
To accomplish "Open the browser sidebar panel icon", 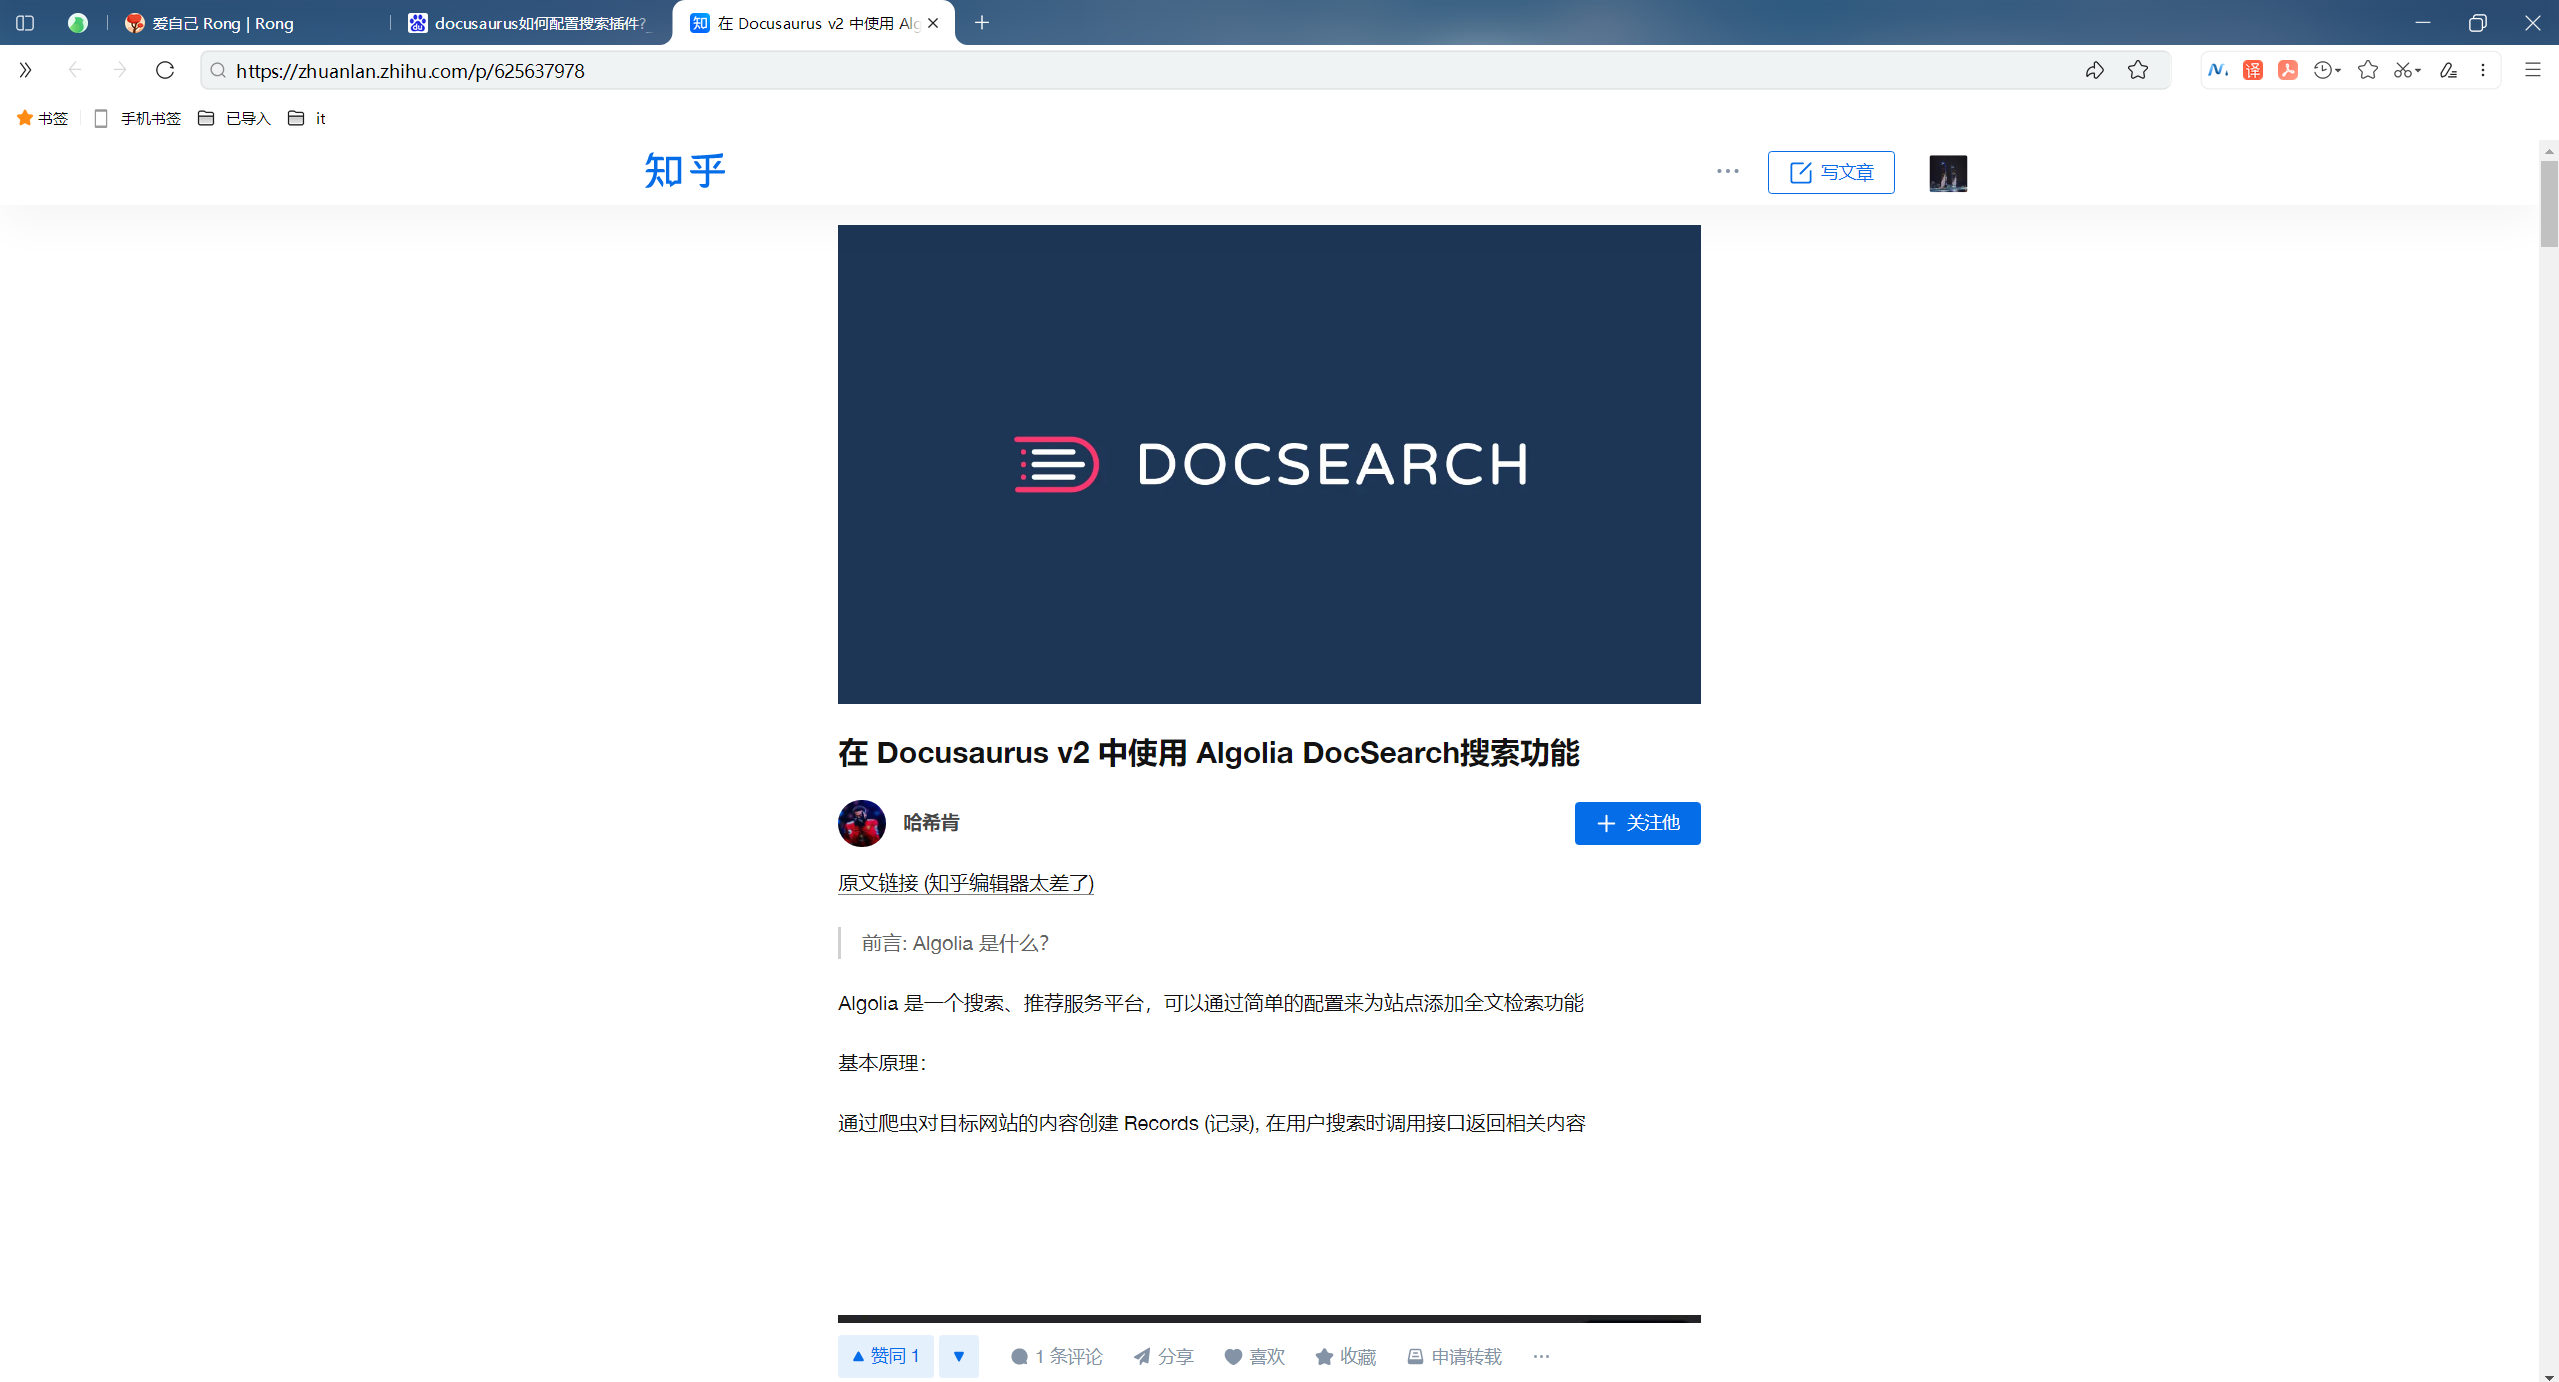I will pos(25,22).
